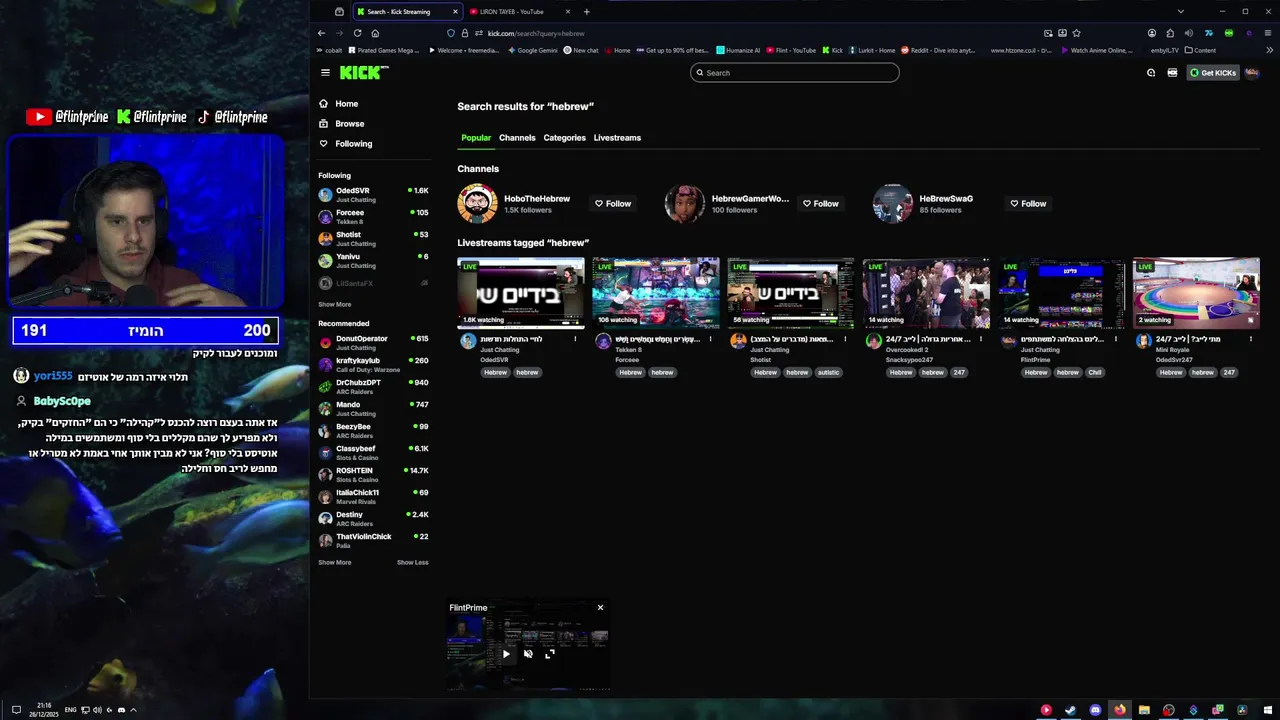The height and width of the screenshot is (720, 1280).
Task: Click the KICK logo
Action: click(x=364, y=72)
